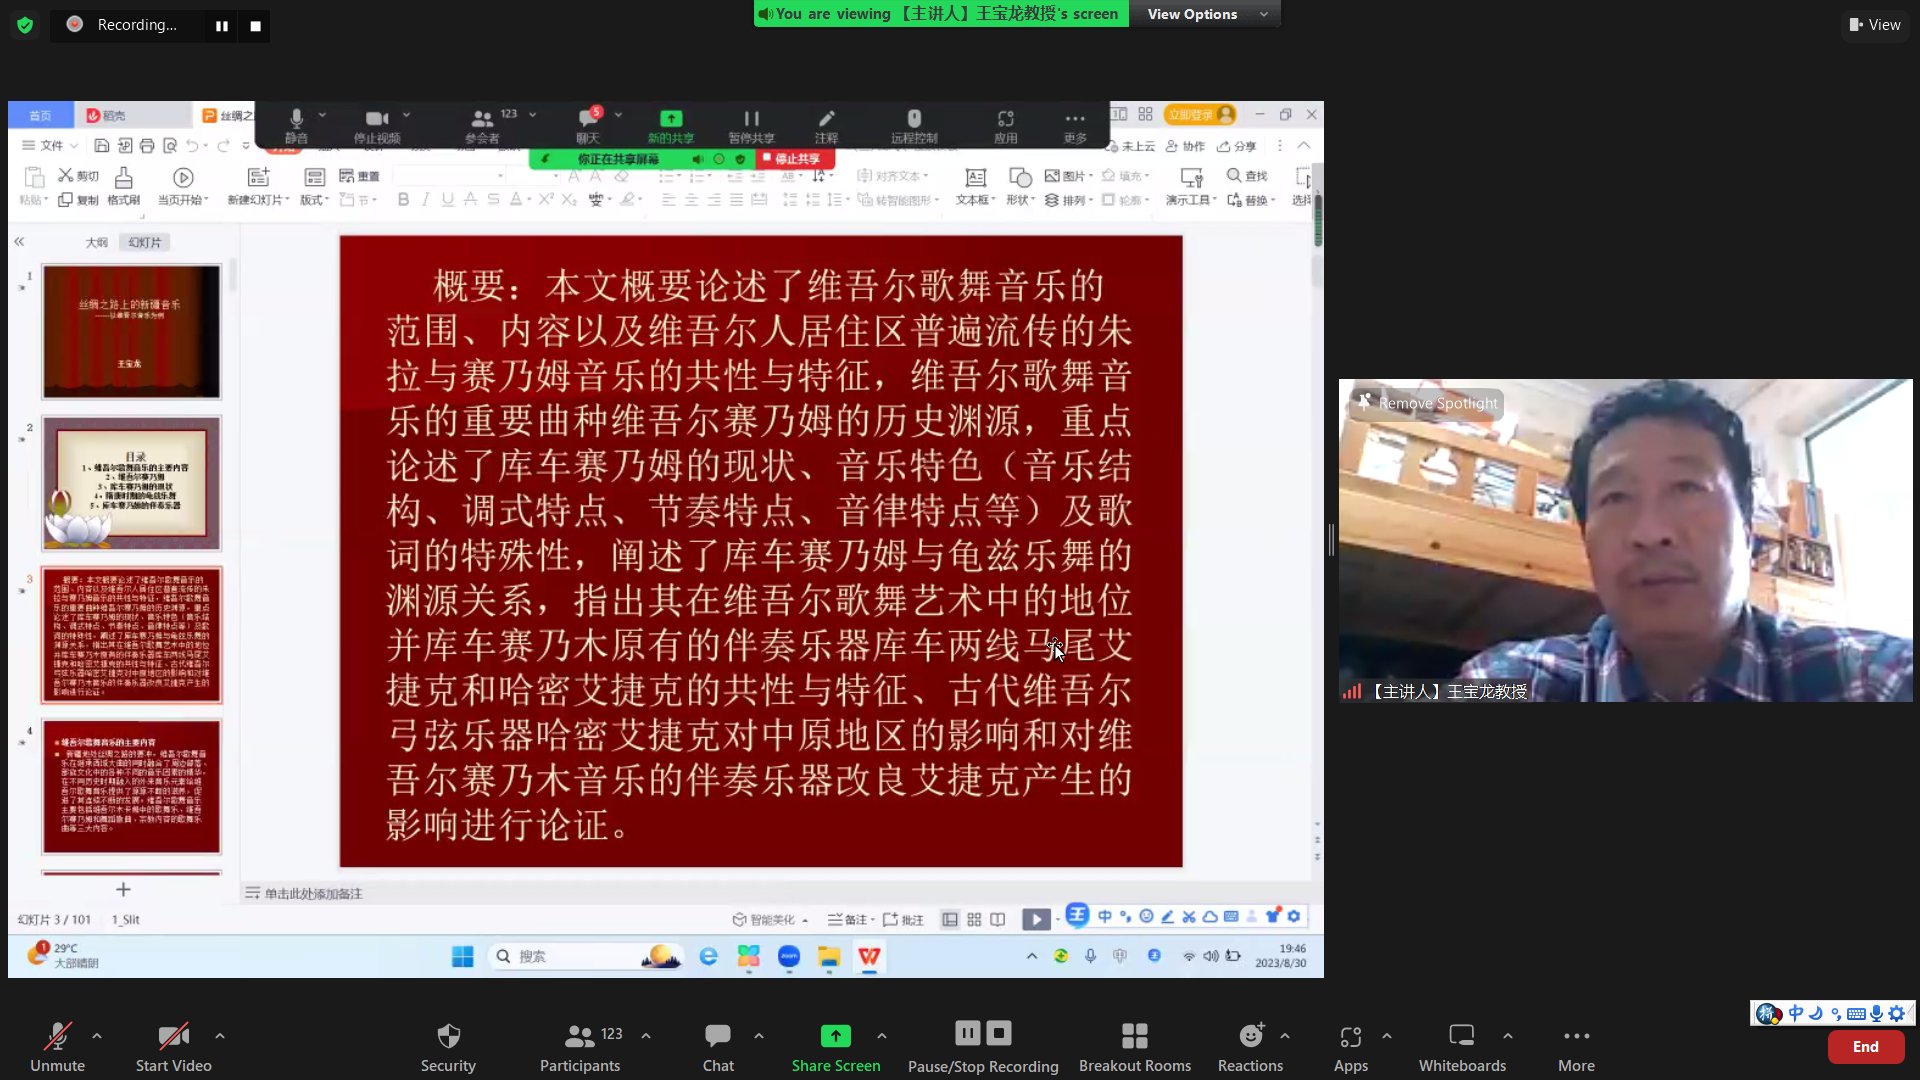
Task: Click the 新的共享 new share icon
Action: click(671, 118)
